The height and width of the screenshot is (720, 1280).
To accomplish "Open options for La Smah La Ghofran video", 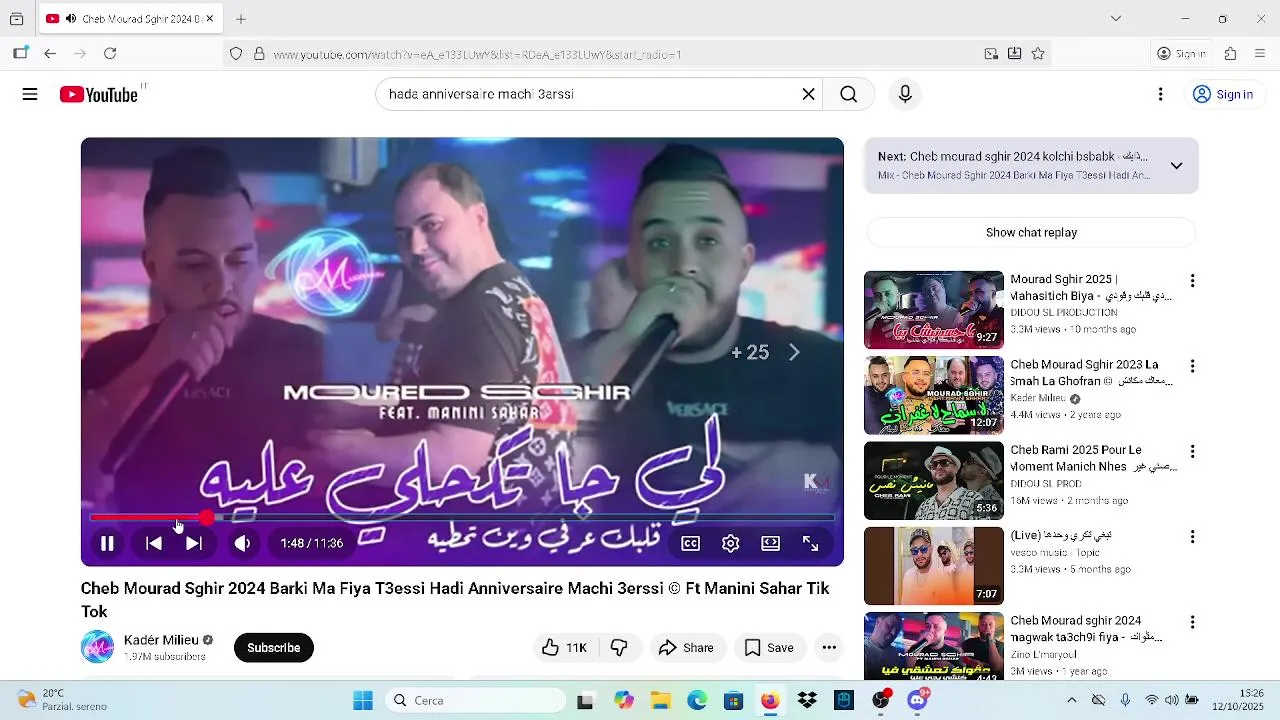I will coord(1192,366).
